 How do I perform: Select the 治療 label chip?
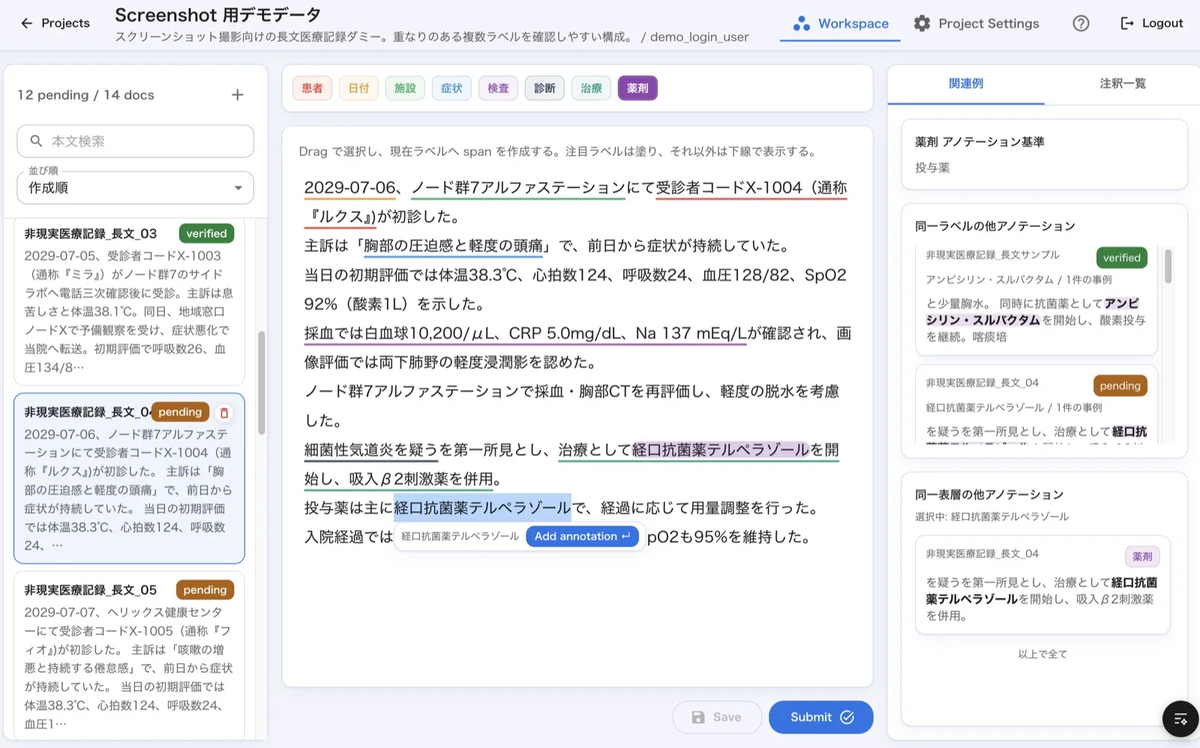coord(591,88)
